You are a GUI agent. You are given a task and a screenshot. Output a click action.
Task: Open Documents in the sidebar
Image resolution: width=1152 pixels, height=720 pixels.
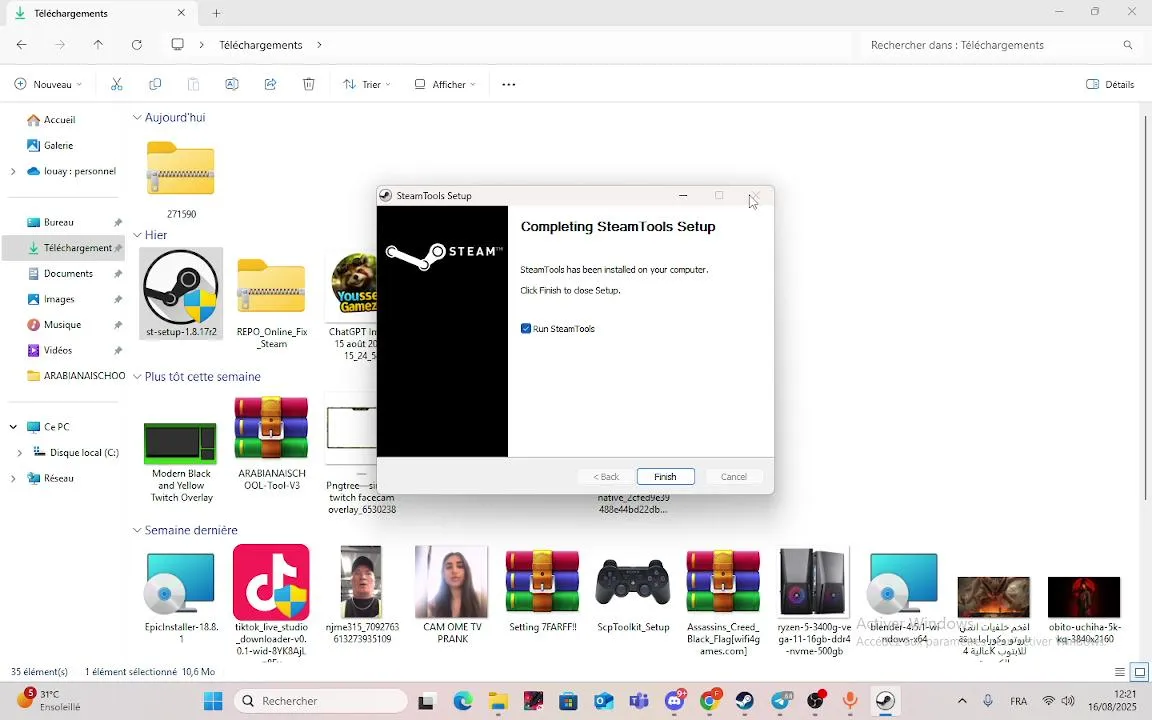(x=68, y=273)
